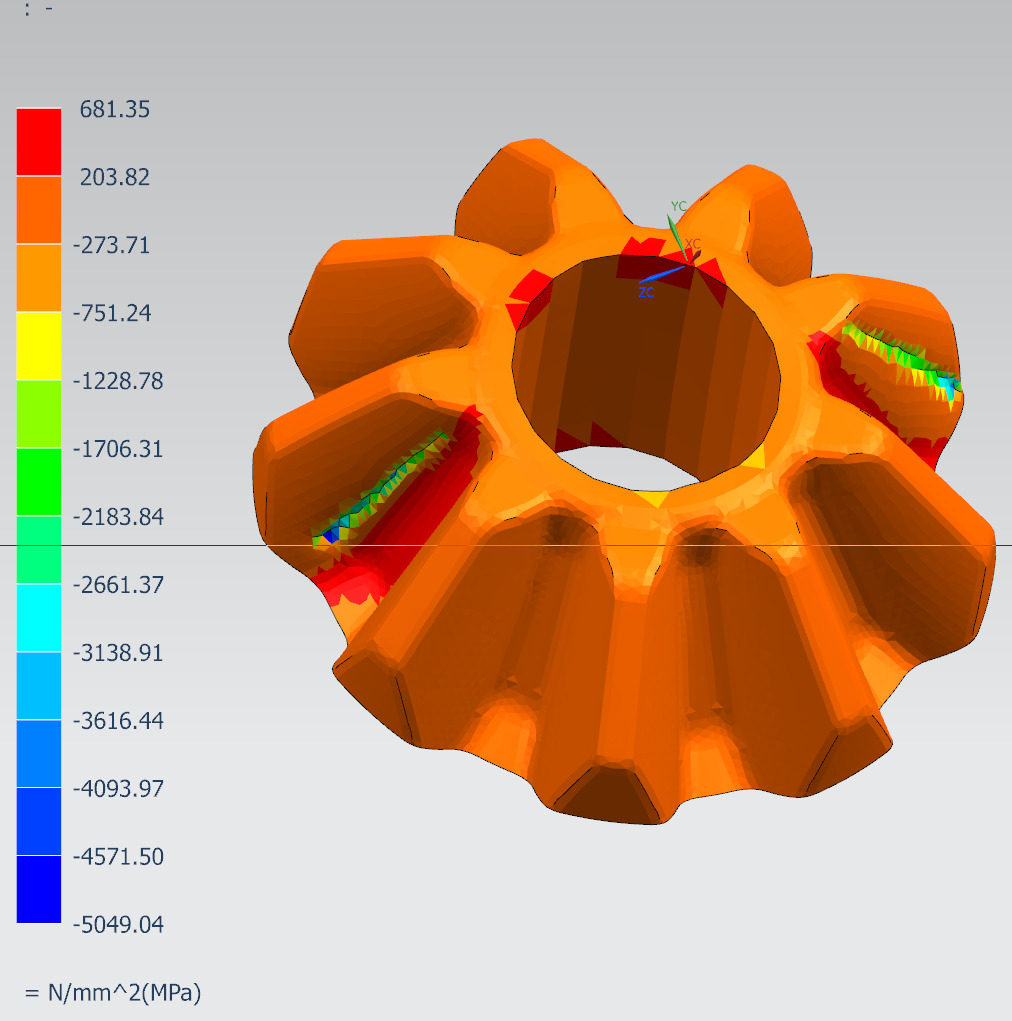Select the legend value -1228.78
Screen dimensions: 1012x1021
[x=118, y=380]
